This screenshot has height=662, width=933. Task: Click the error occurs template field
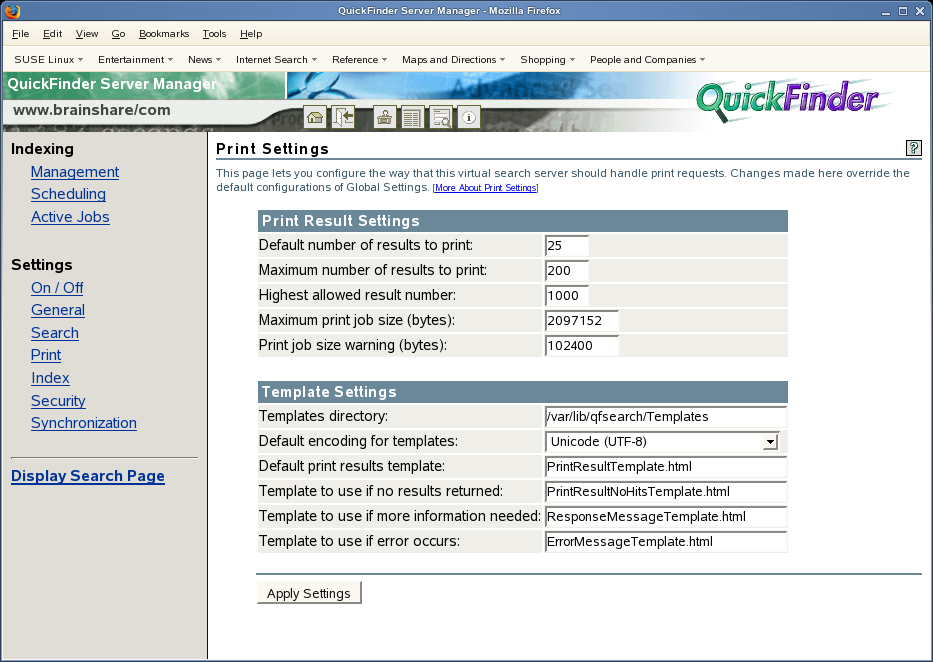point(666,541)
